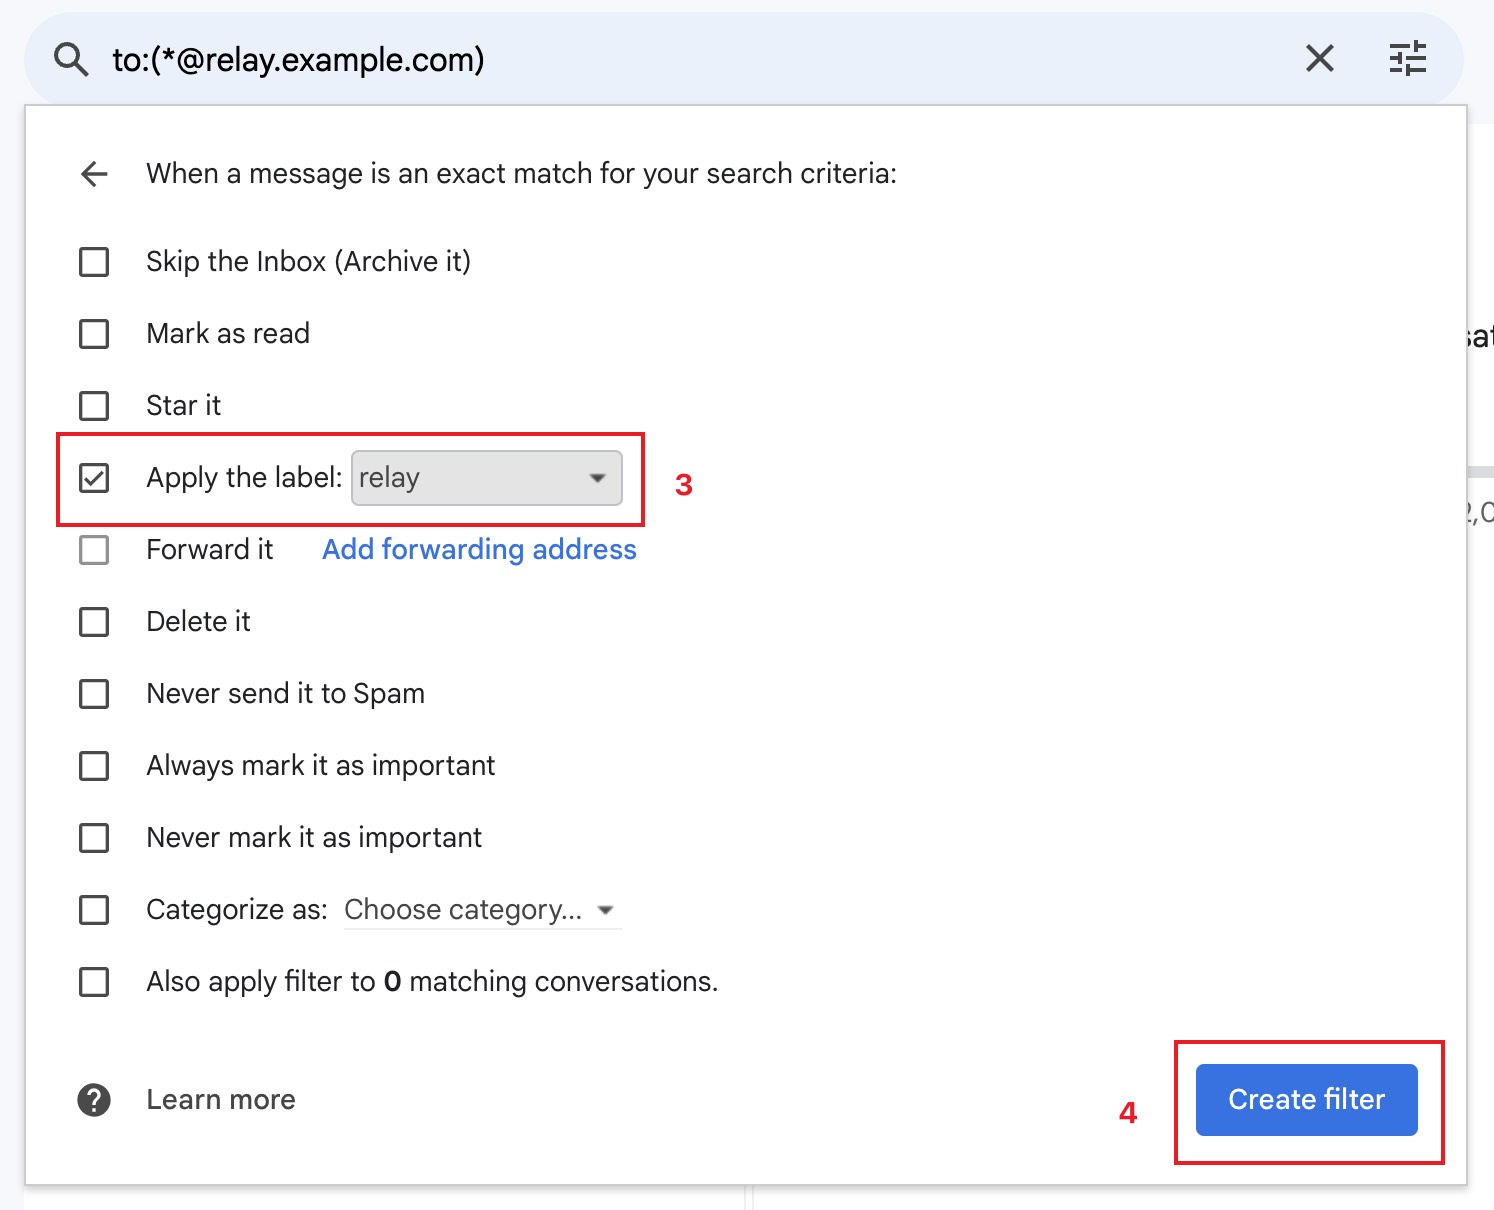Enable the Star it checkbox
Screen dimensions: 1494x1210
(94, 406)
